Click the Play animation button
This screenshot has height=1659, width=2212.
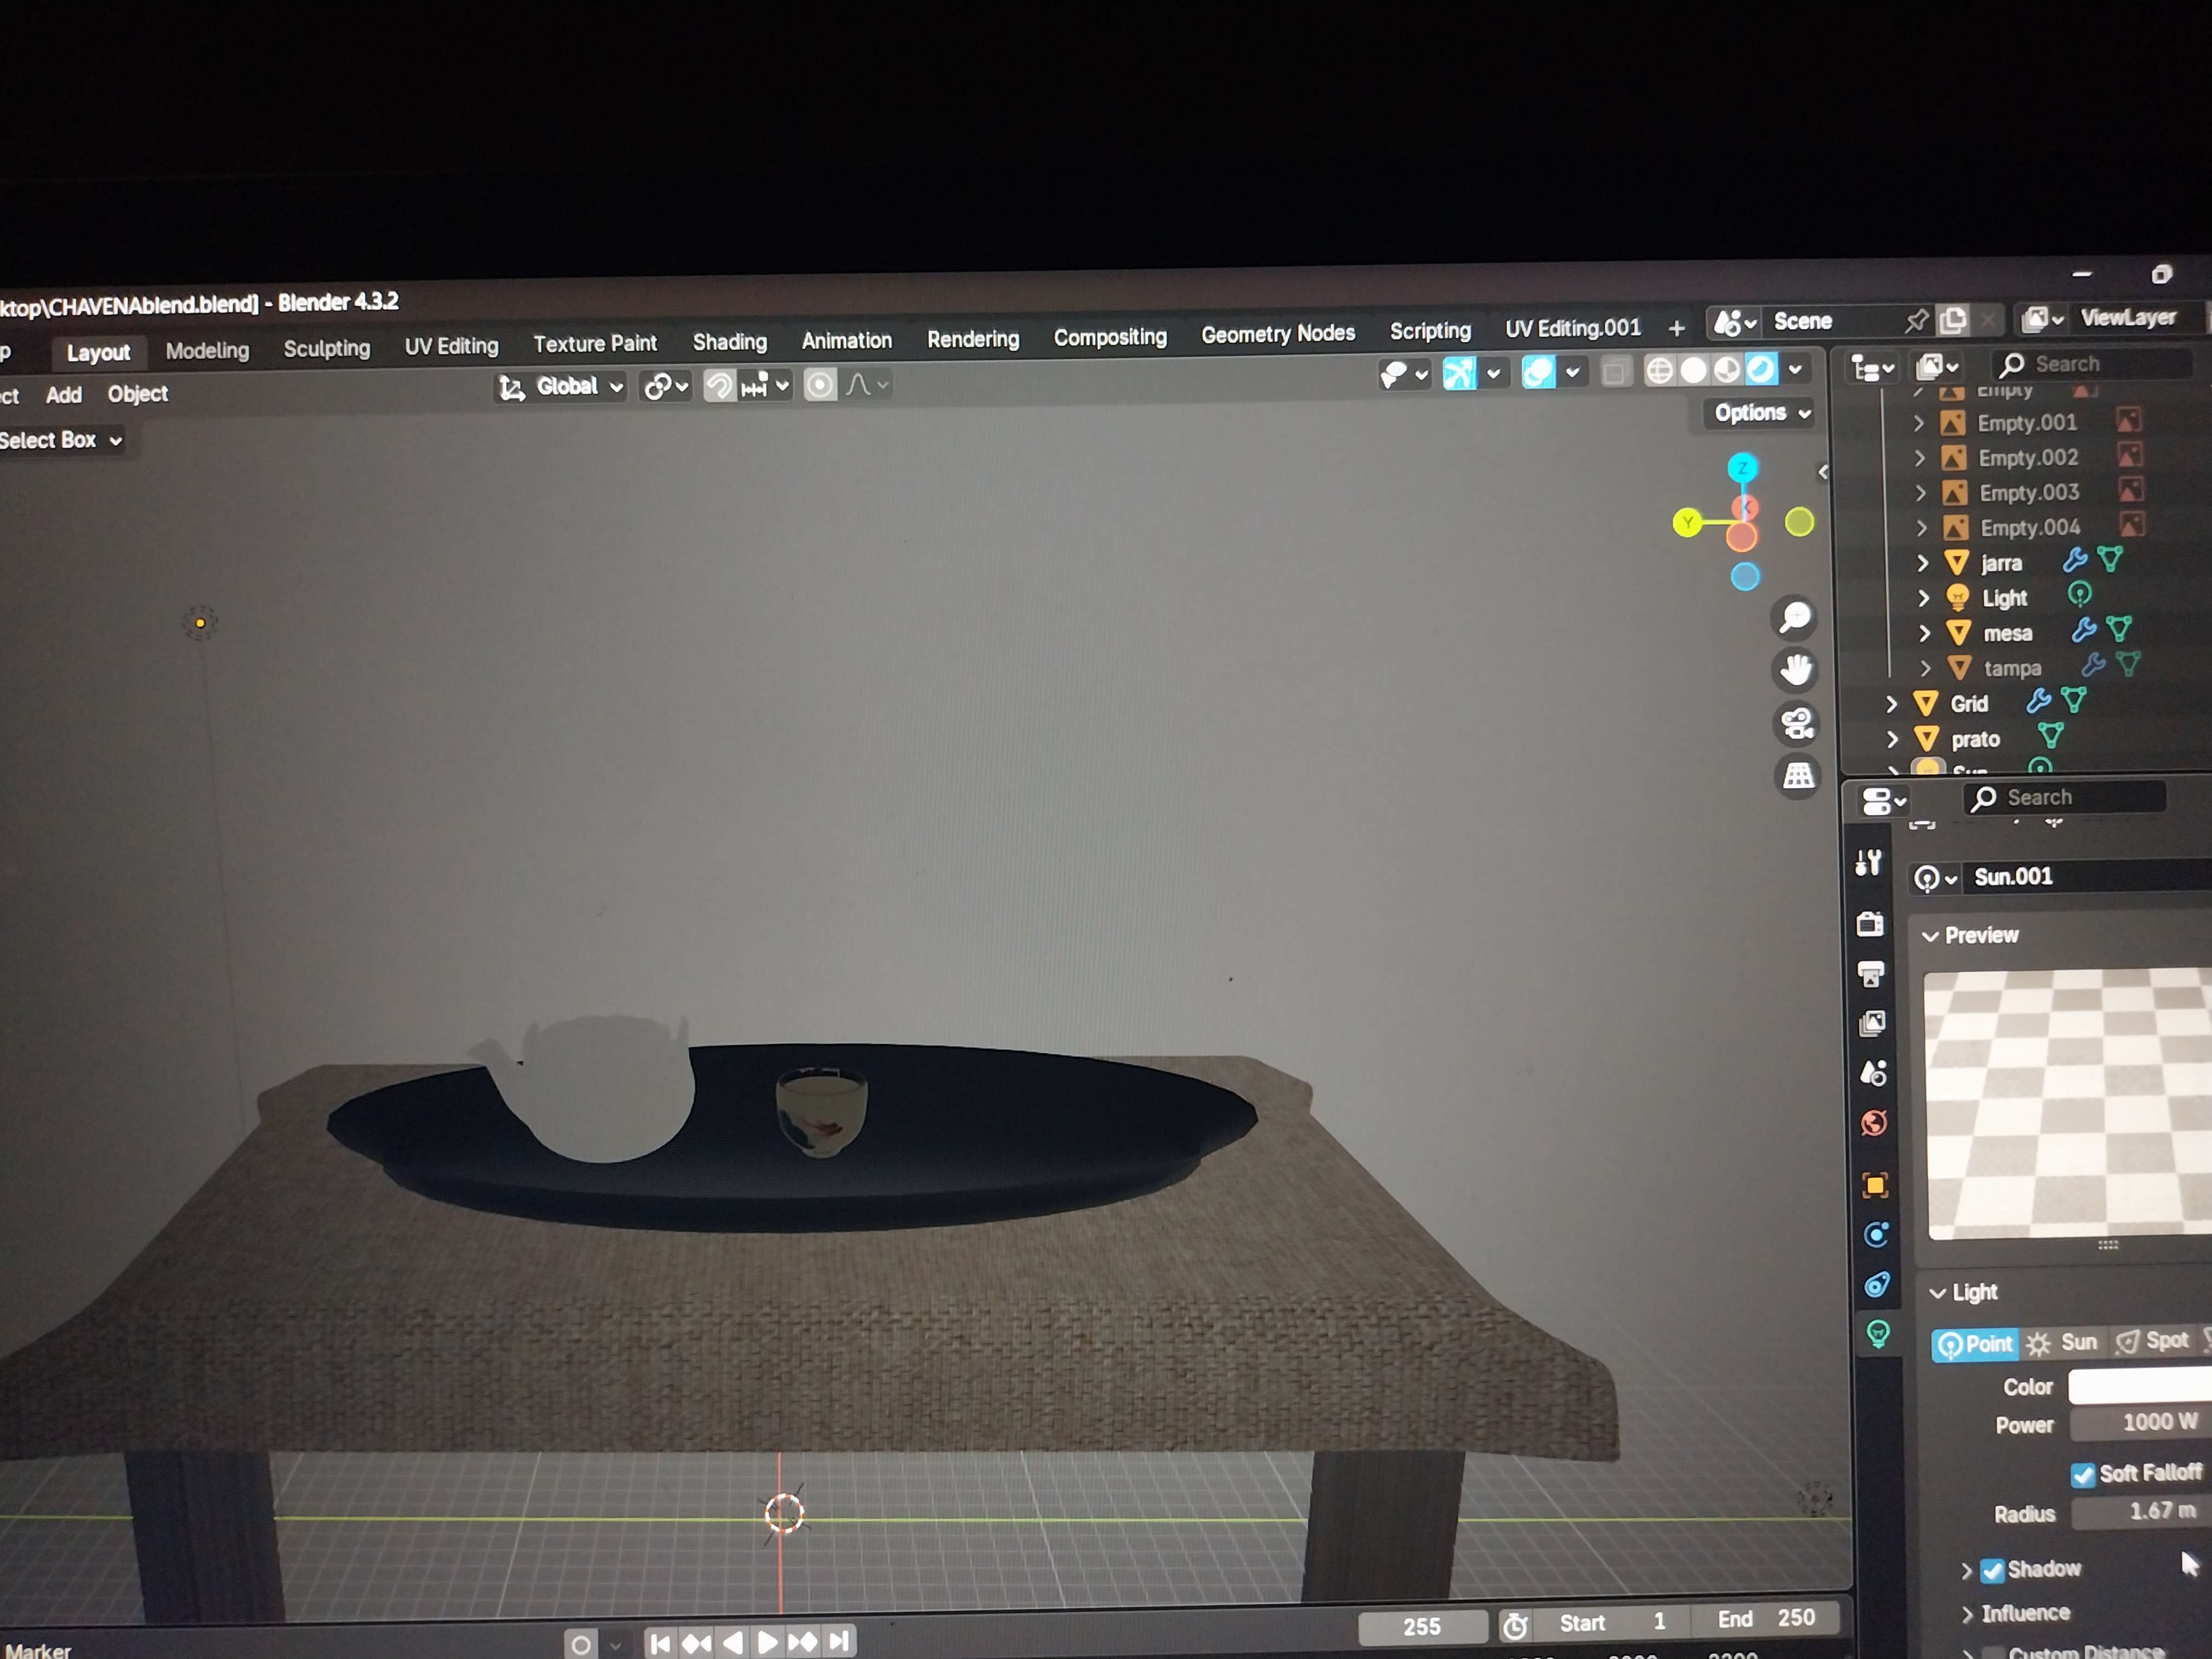(x=767, y=1642)
